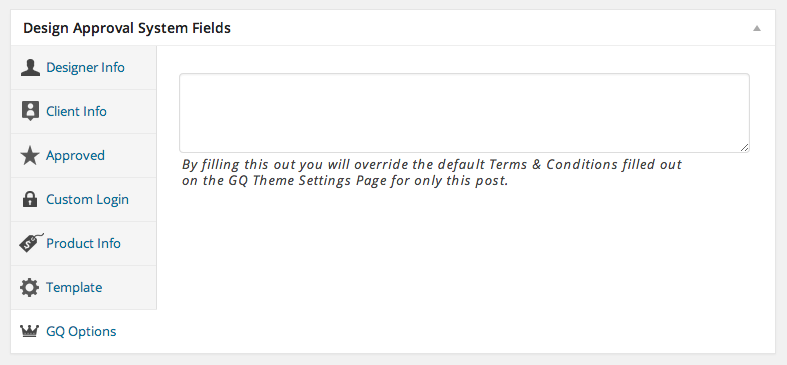
Task: Open the Custom Login tab label
Action: [87, 200]
